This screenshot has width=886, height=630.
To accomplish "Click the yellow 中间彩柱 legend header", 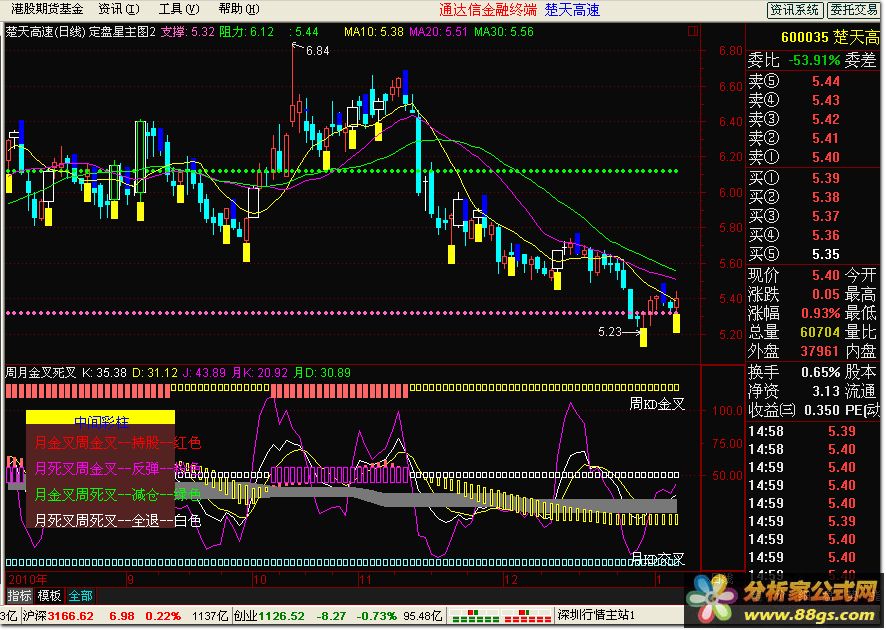I will pyautogui.click(x=101, y=418).
